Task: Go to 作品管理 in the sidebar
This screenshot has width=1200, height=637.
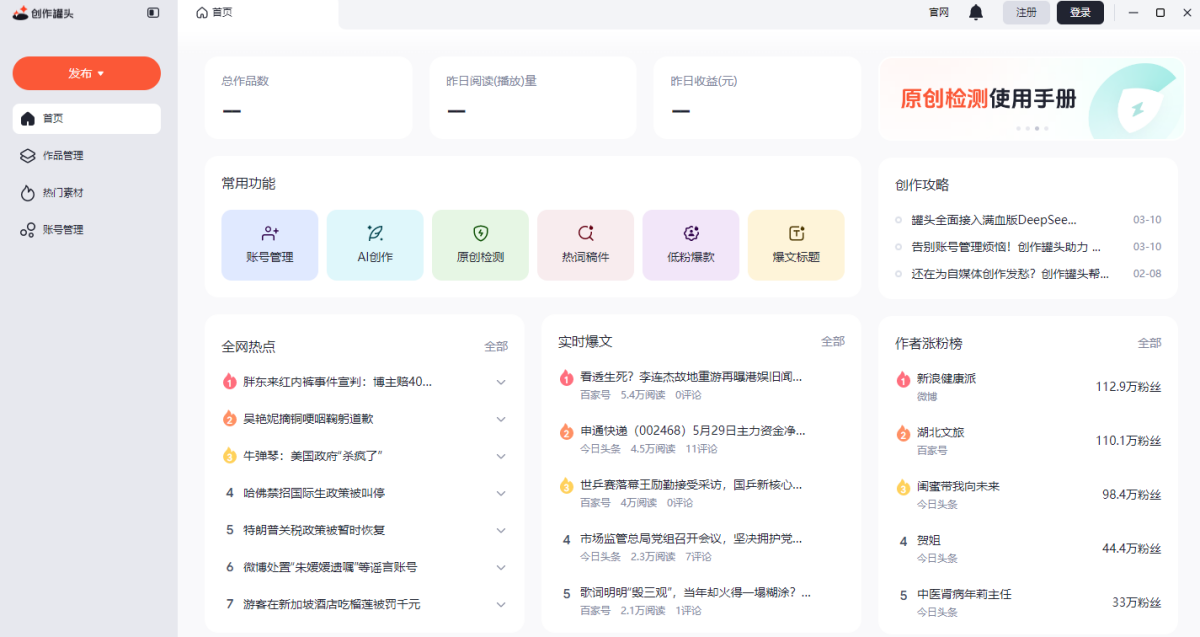Action: [x=63, y=156]
